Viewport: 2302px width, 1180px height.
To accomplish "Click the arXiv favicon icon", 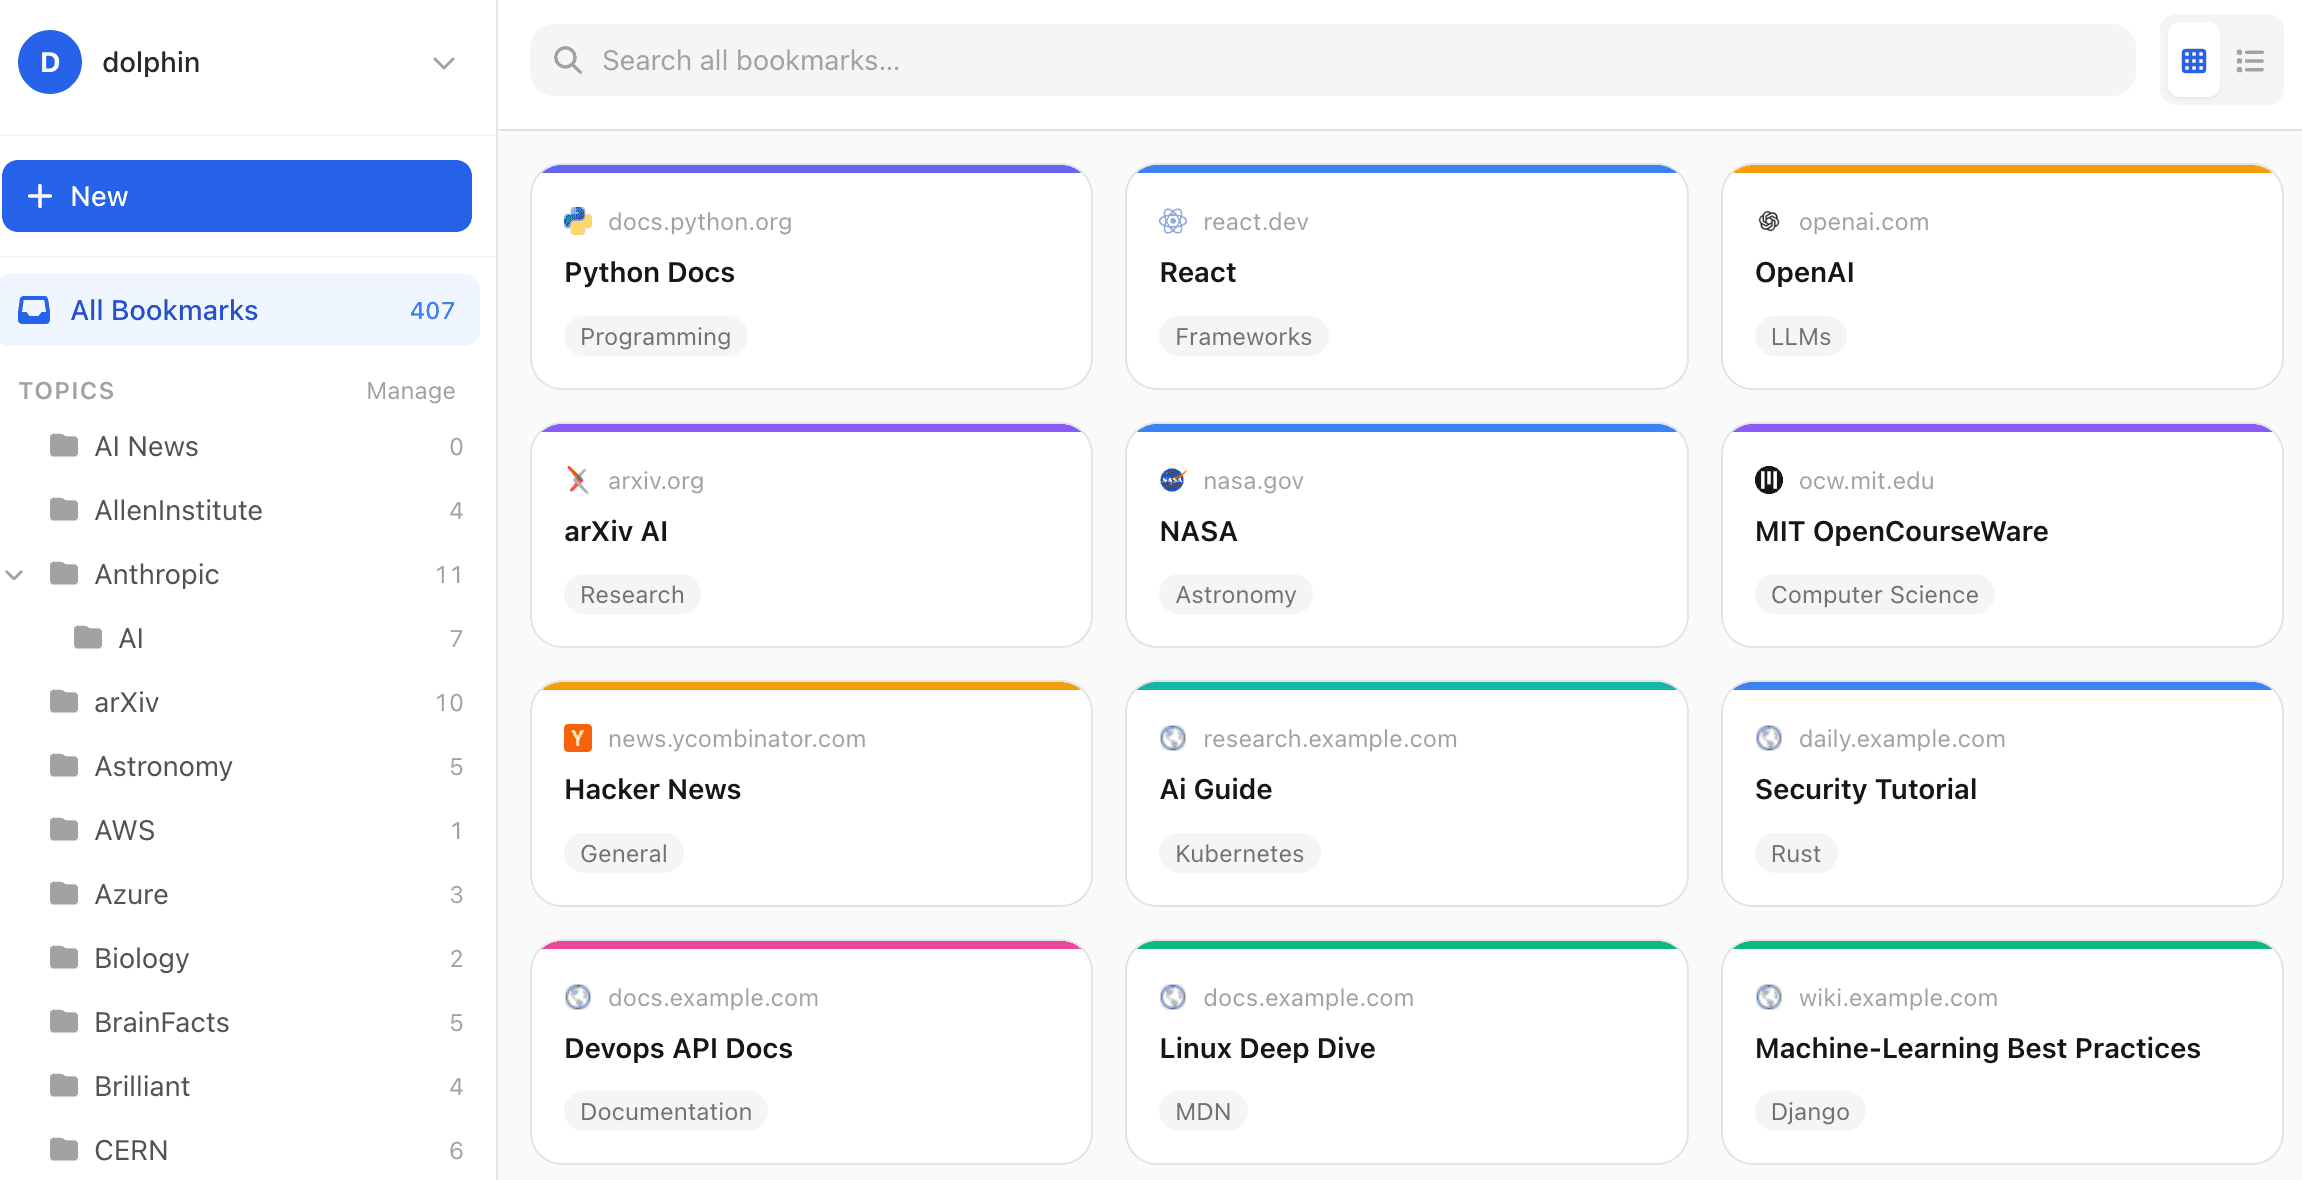I will pyautogui.click(x=578, y=480).
